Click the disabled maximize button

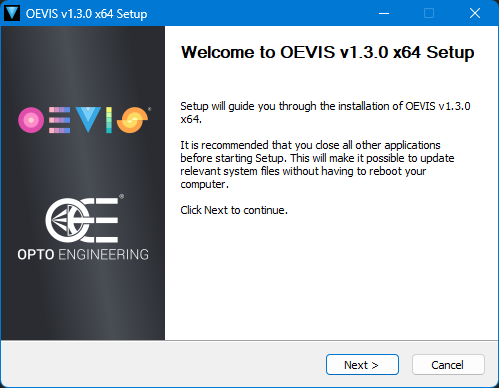[x=429, y=13]
